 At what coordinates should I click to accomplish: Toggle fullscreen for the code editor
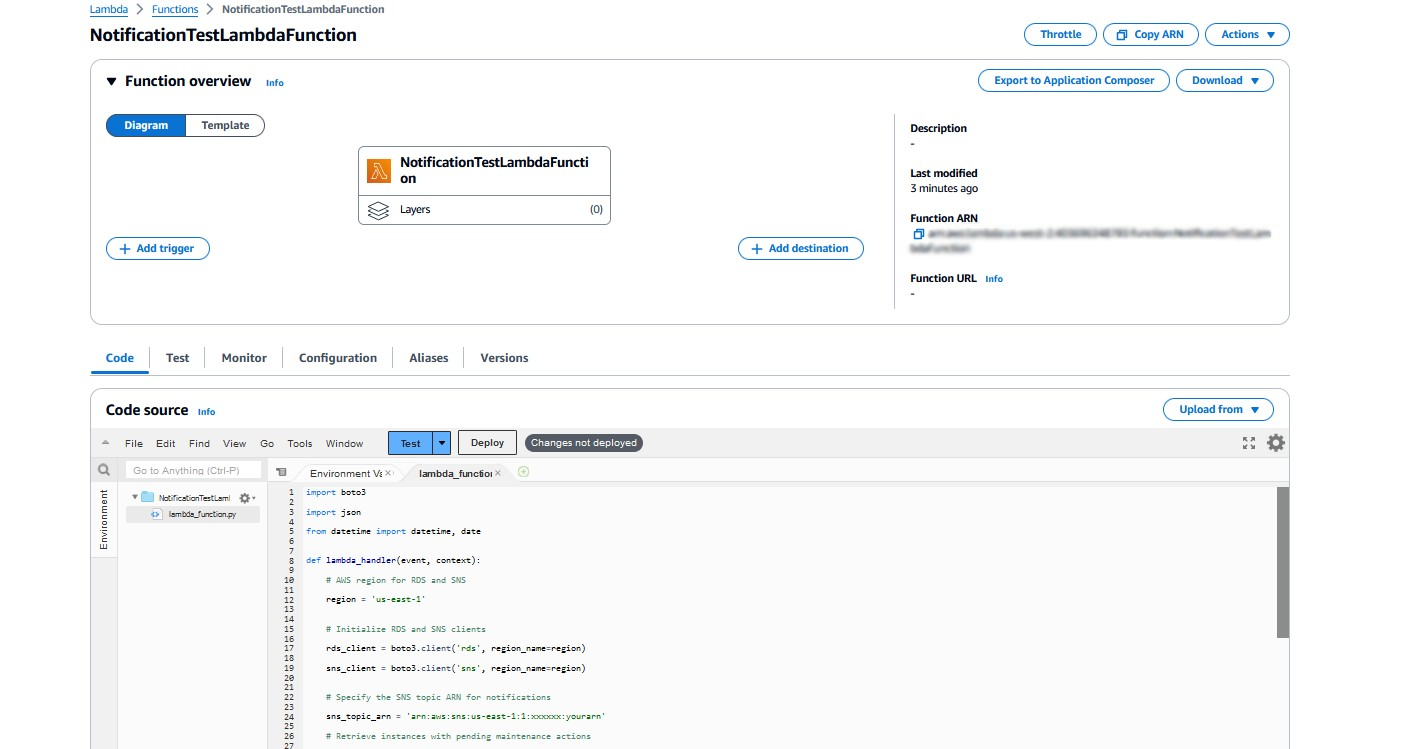[1249, 443]
